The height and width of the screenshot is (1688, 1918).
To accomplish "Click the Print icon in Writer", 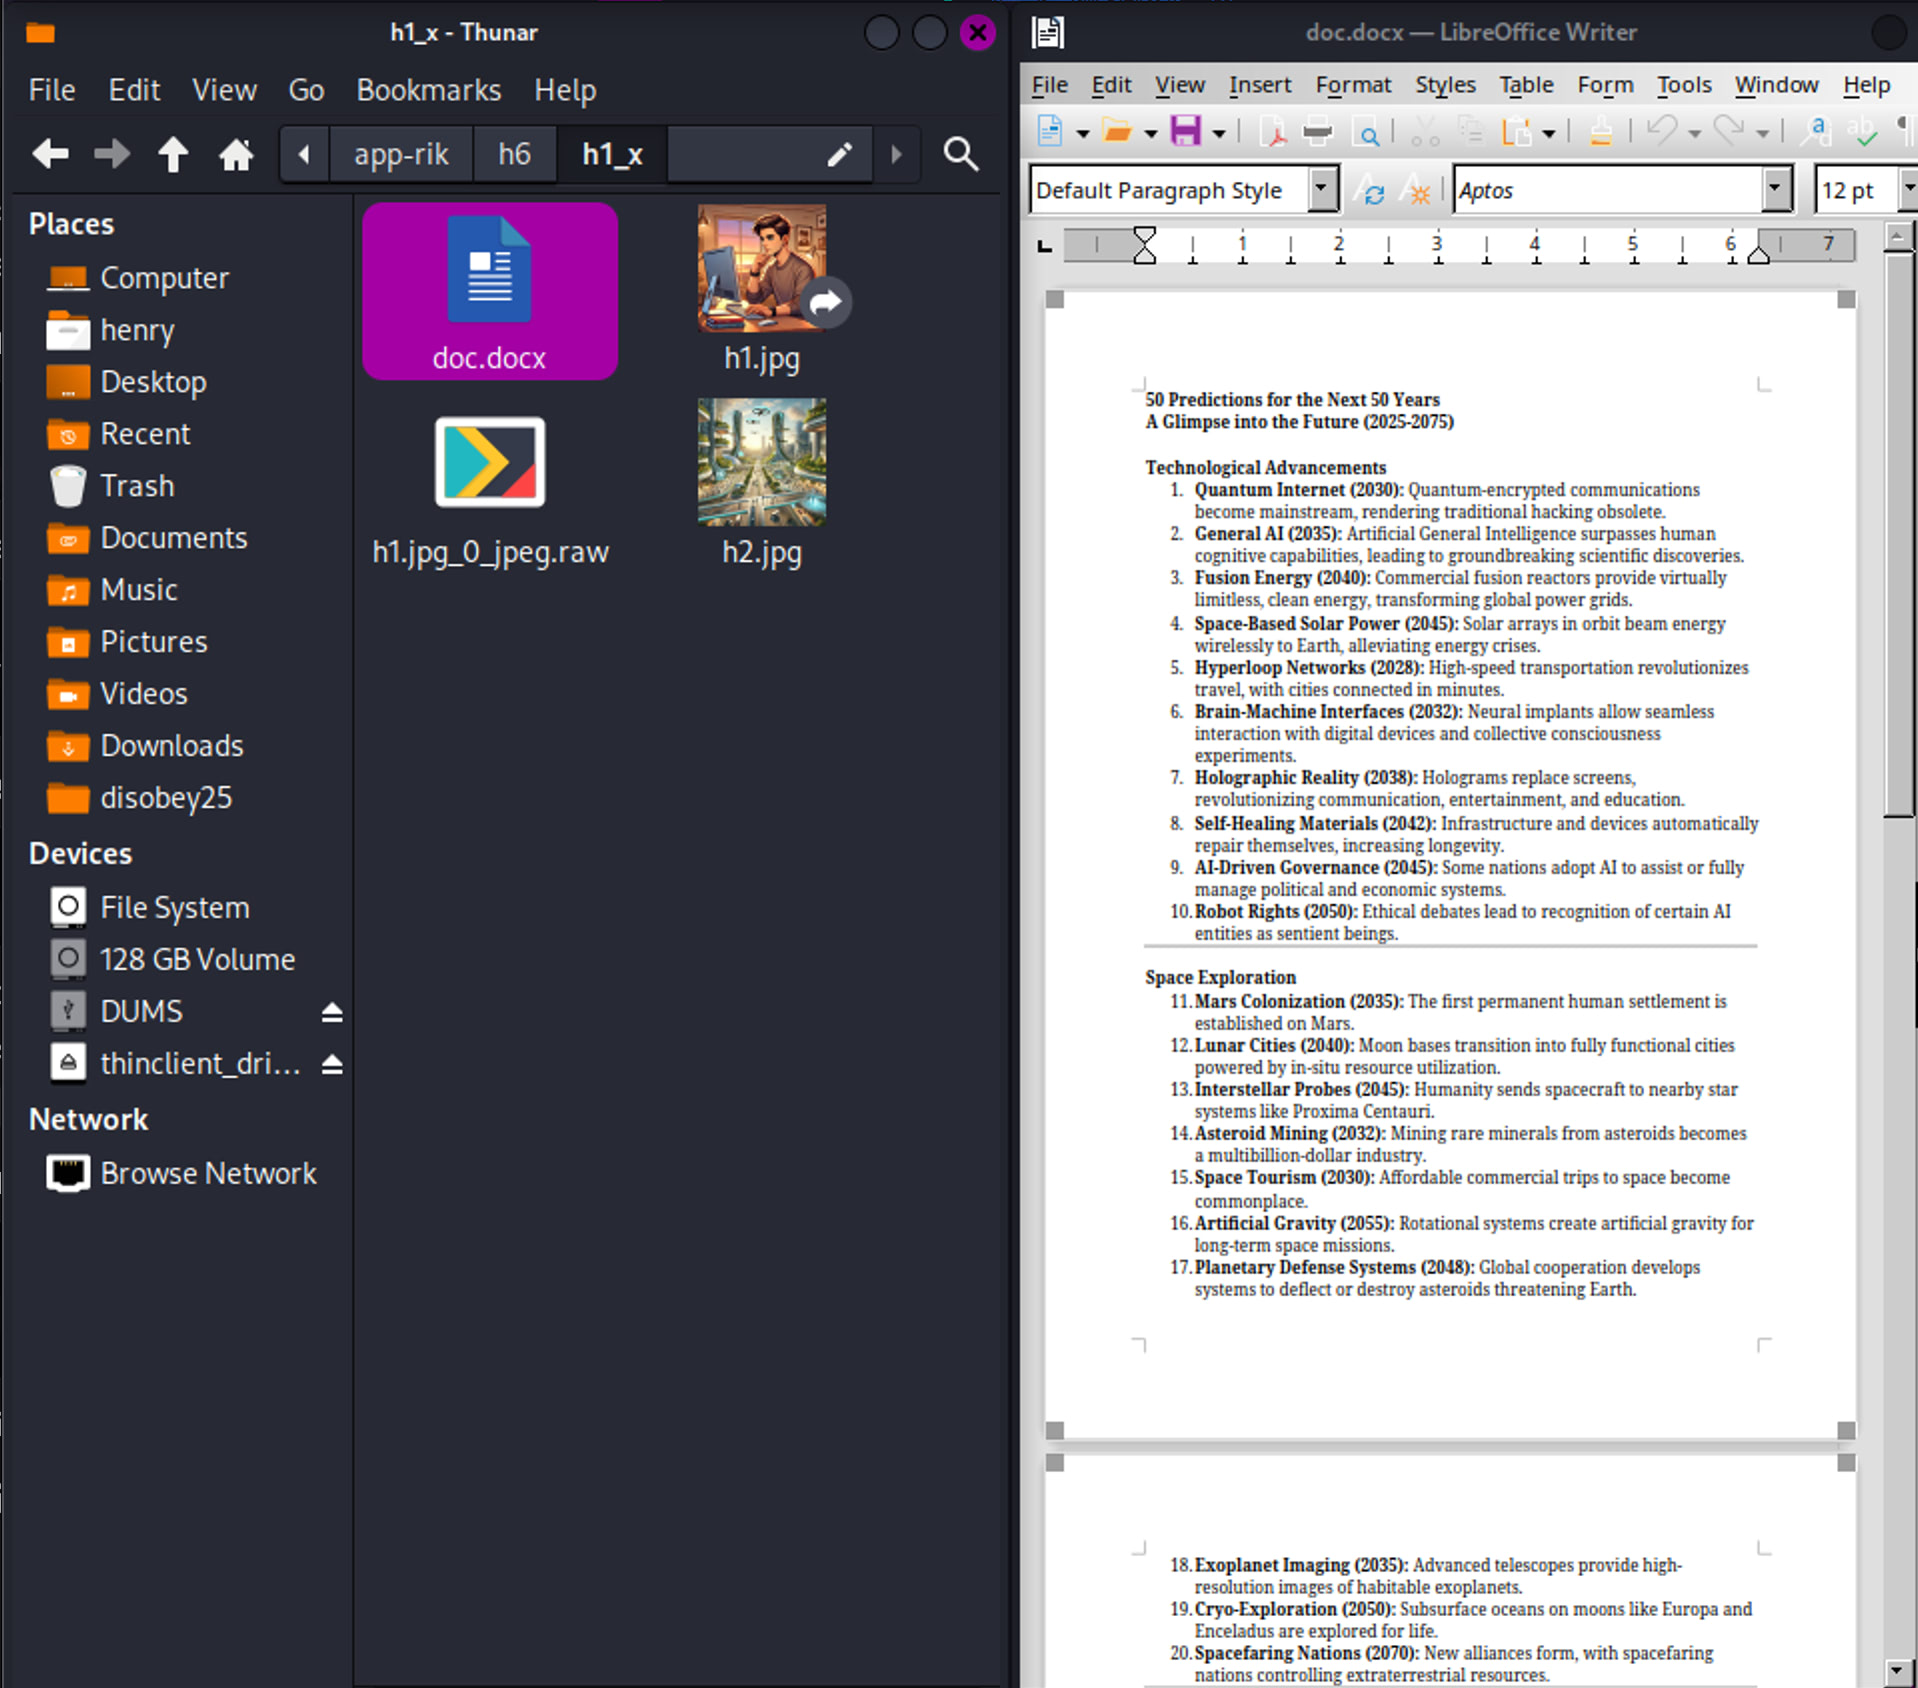I will pyautogui.click(x=1318, y=131).
